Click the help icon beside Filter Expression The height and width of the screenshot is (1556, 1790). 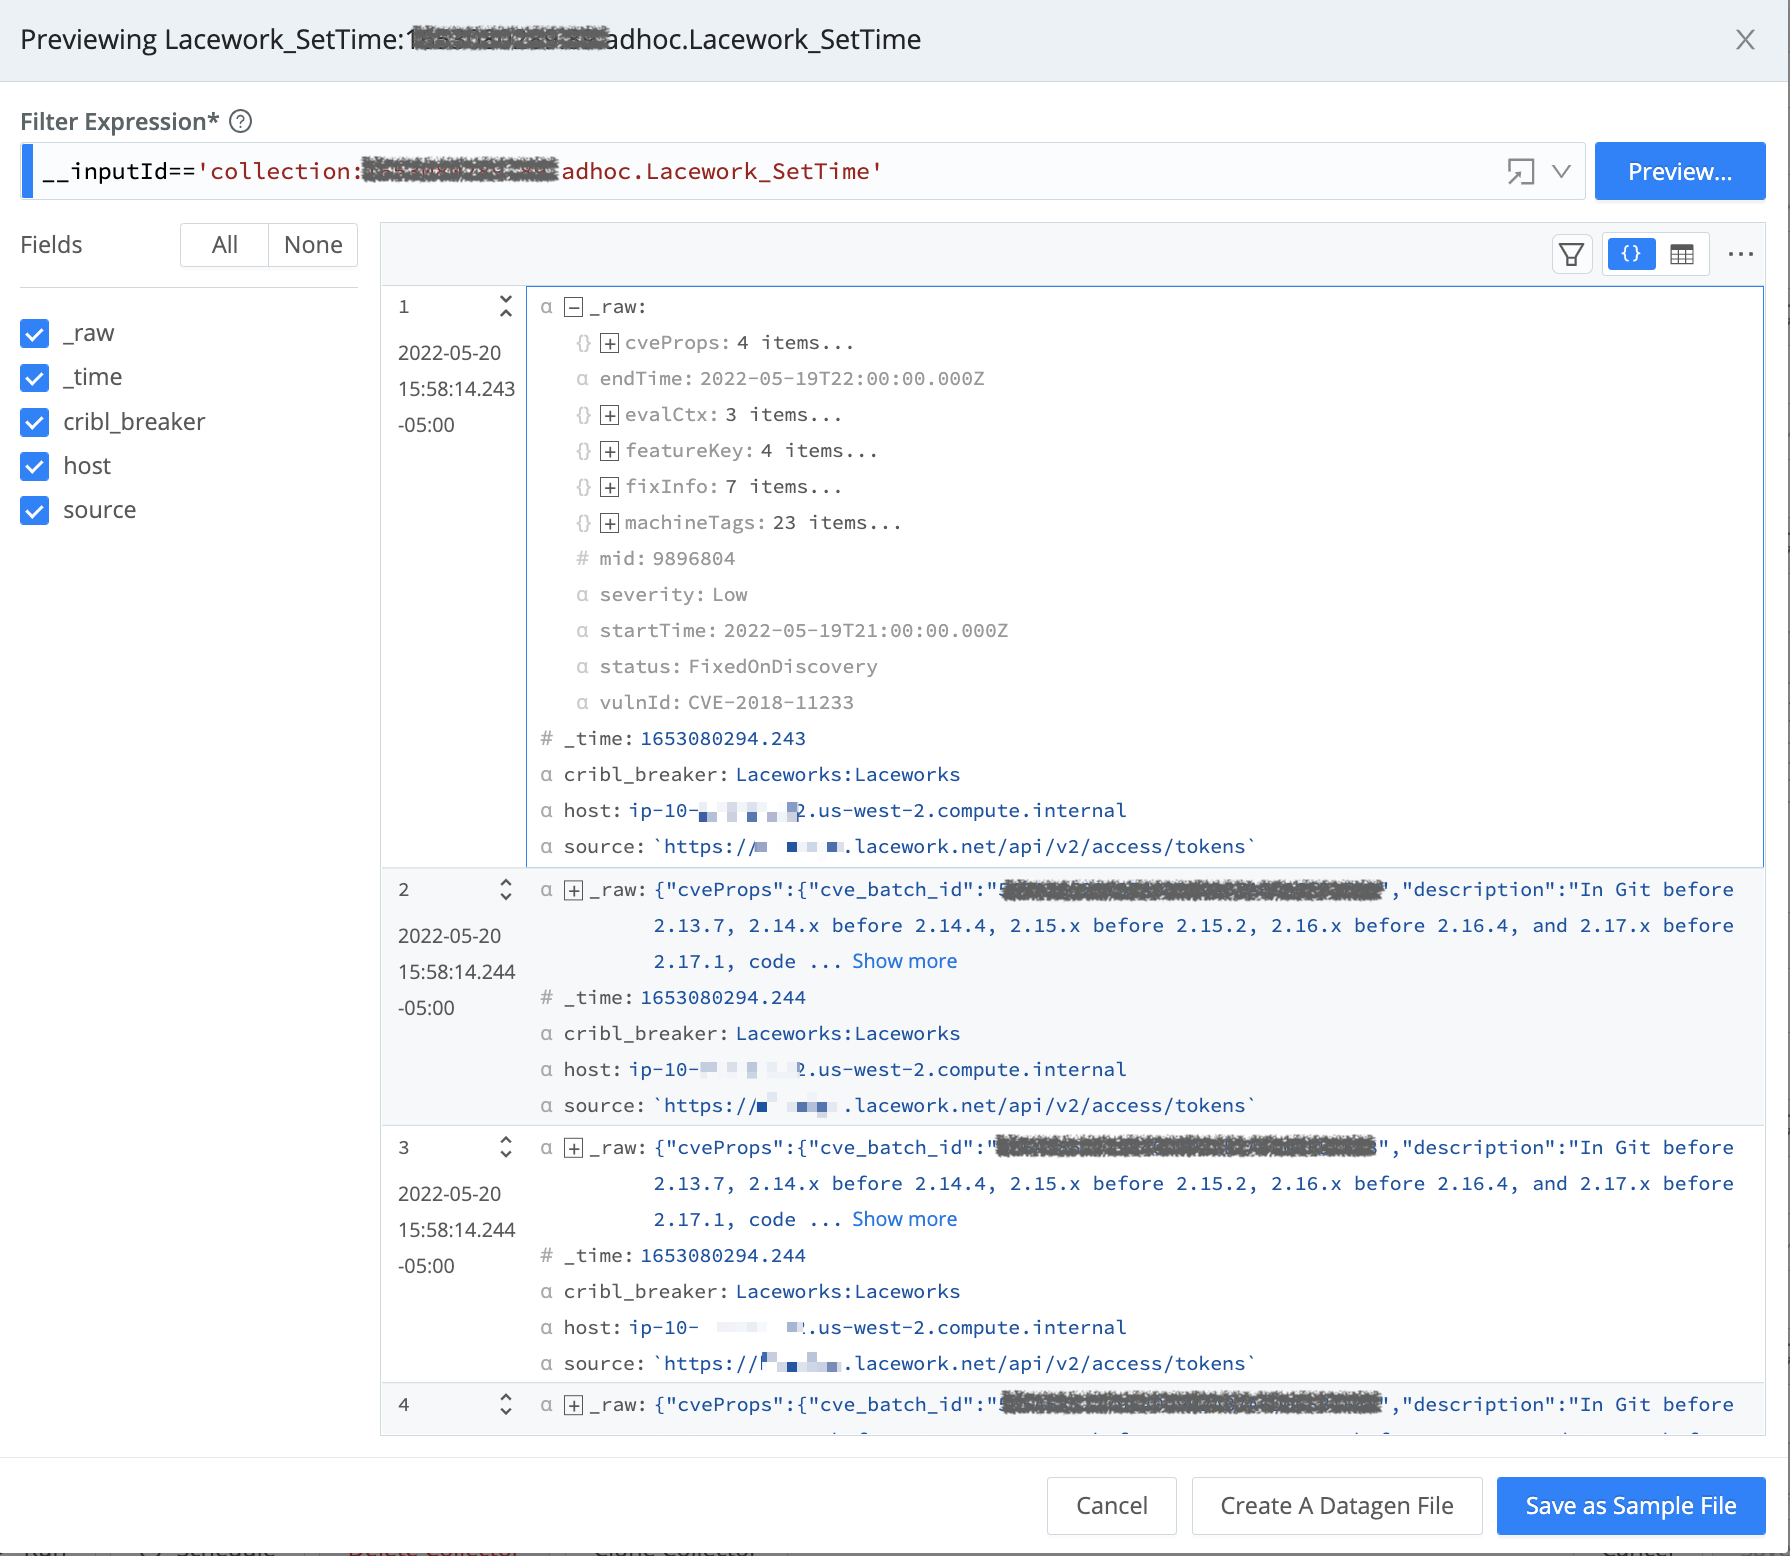point(239,121)
